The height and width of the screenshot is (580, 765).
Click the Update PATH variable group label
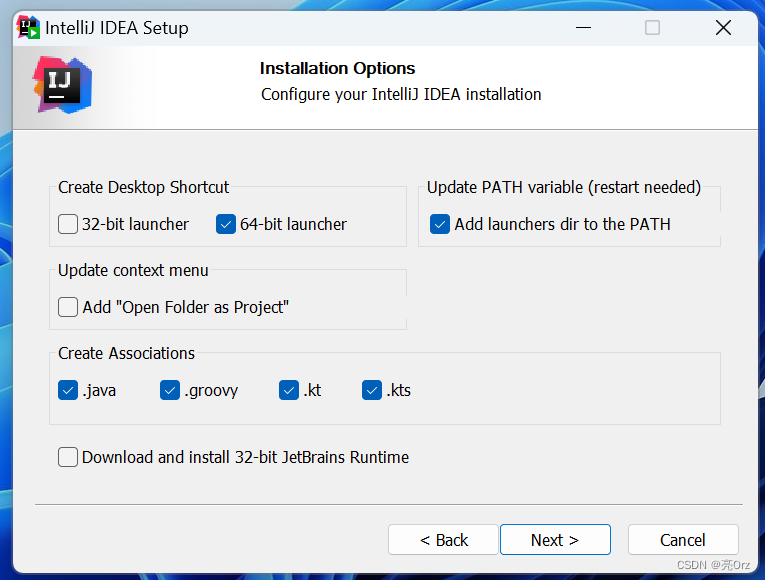[x=564, y=187]
